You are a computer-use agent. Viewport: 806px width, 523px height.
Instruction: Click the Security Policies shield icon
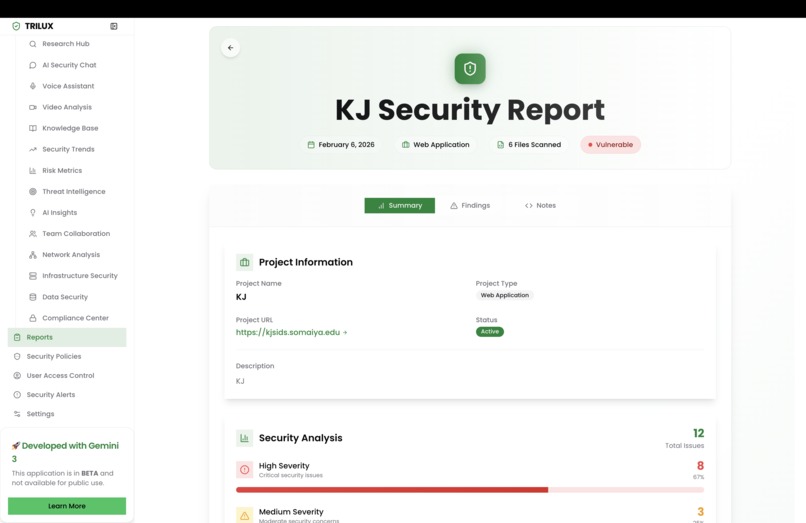pos(17,356)
